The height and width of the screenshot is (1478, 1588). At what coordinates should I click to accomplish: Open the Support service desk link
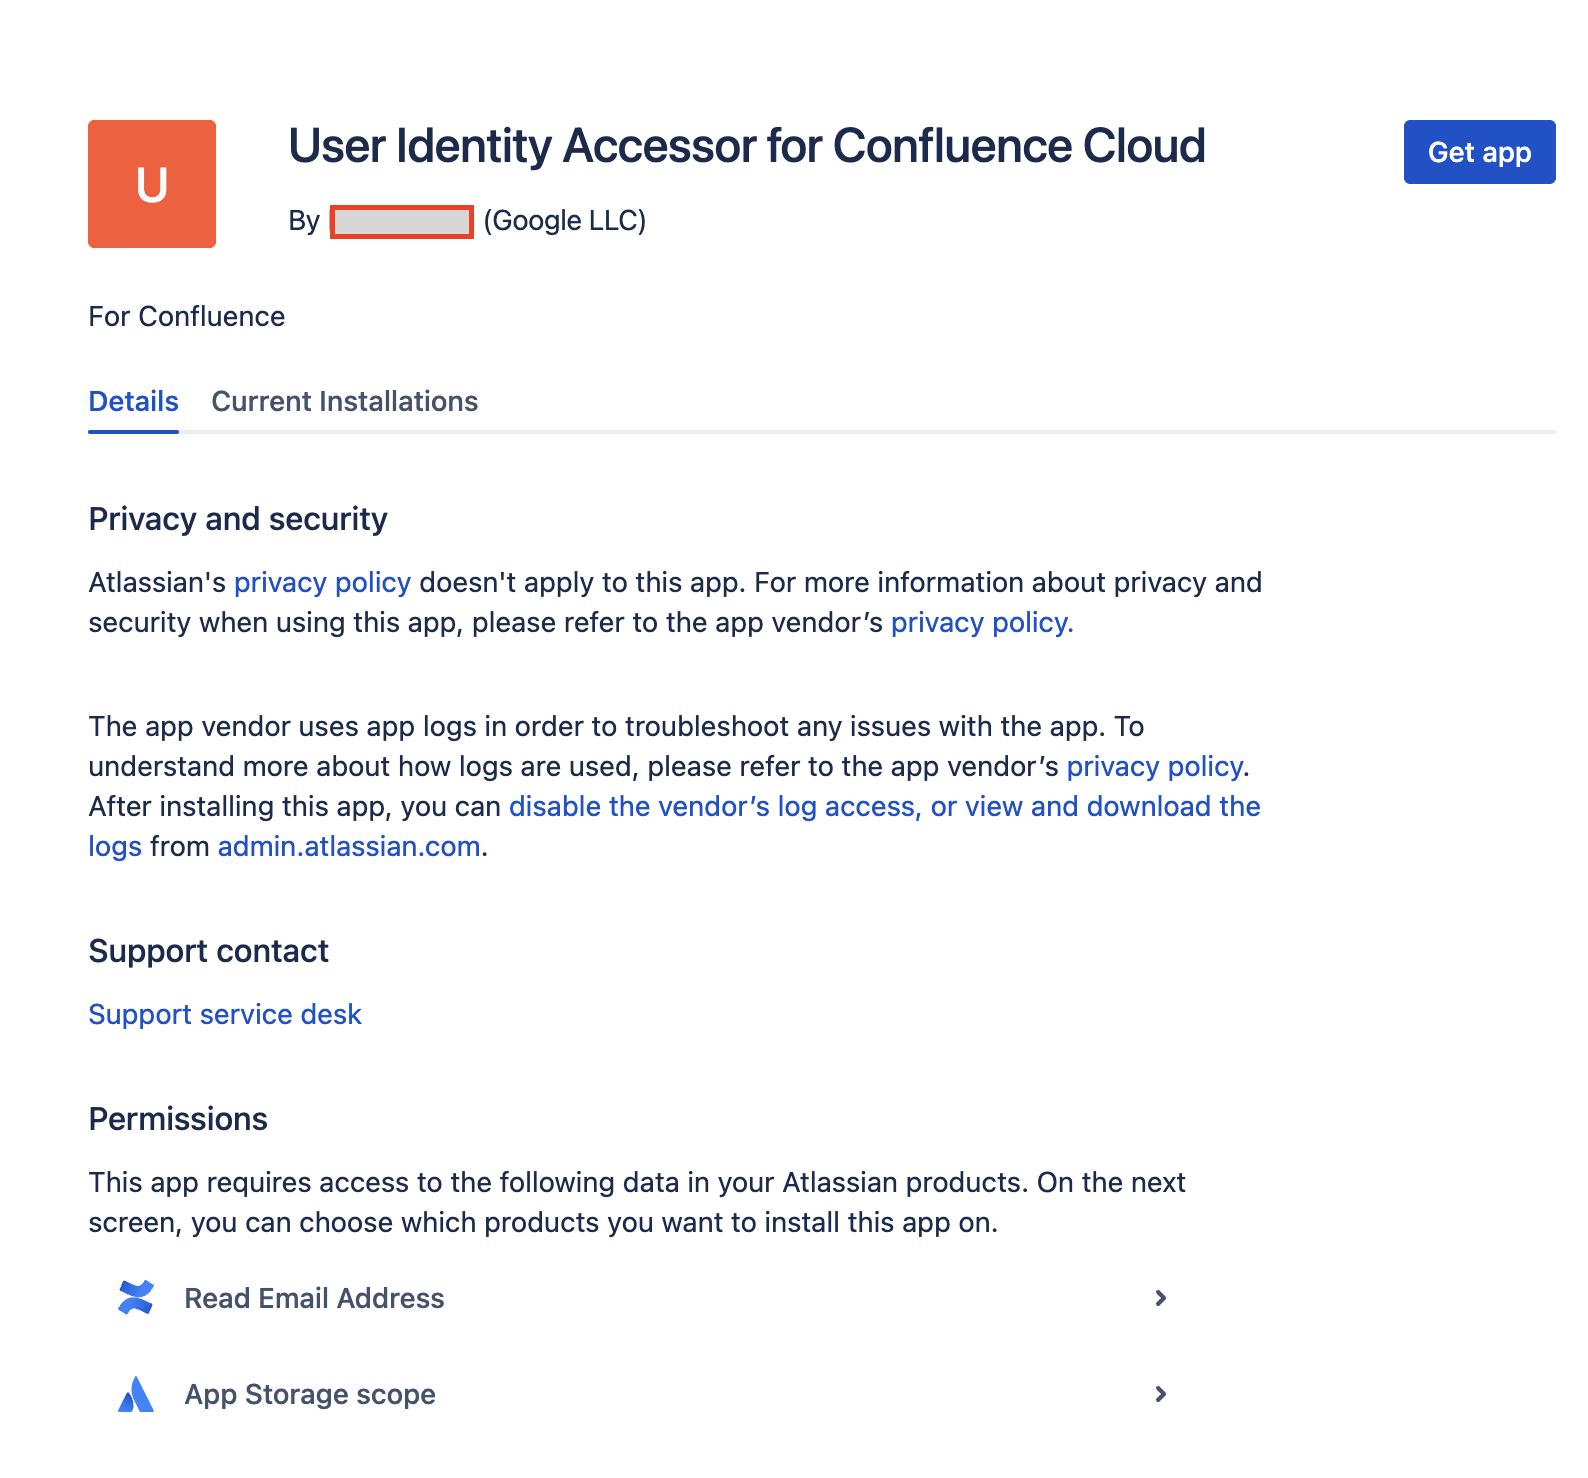coord(225,1015)
